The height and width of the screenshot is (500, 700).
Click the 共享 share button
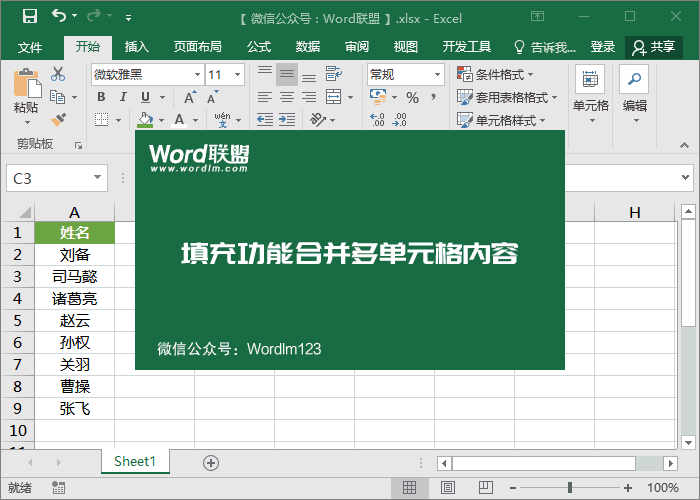pos(654,47)
